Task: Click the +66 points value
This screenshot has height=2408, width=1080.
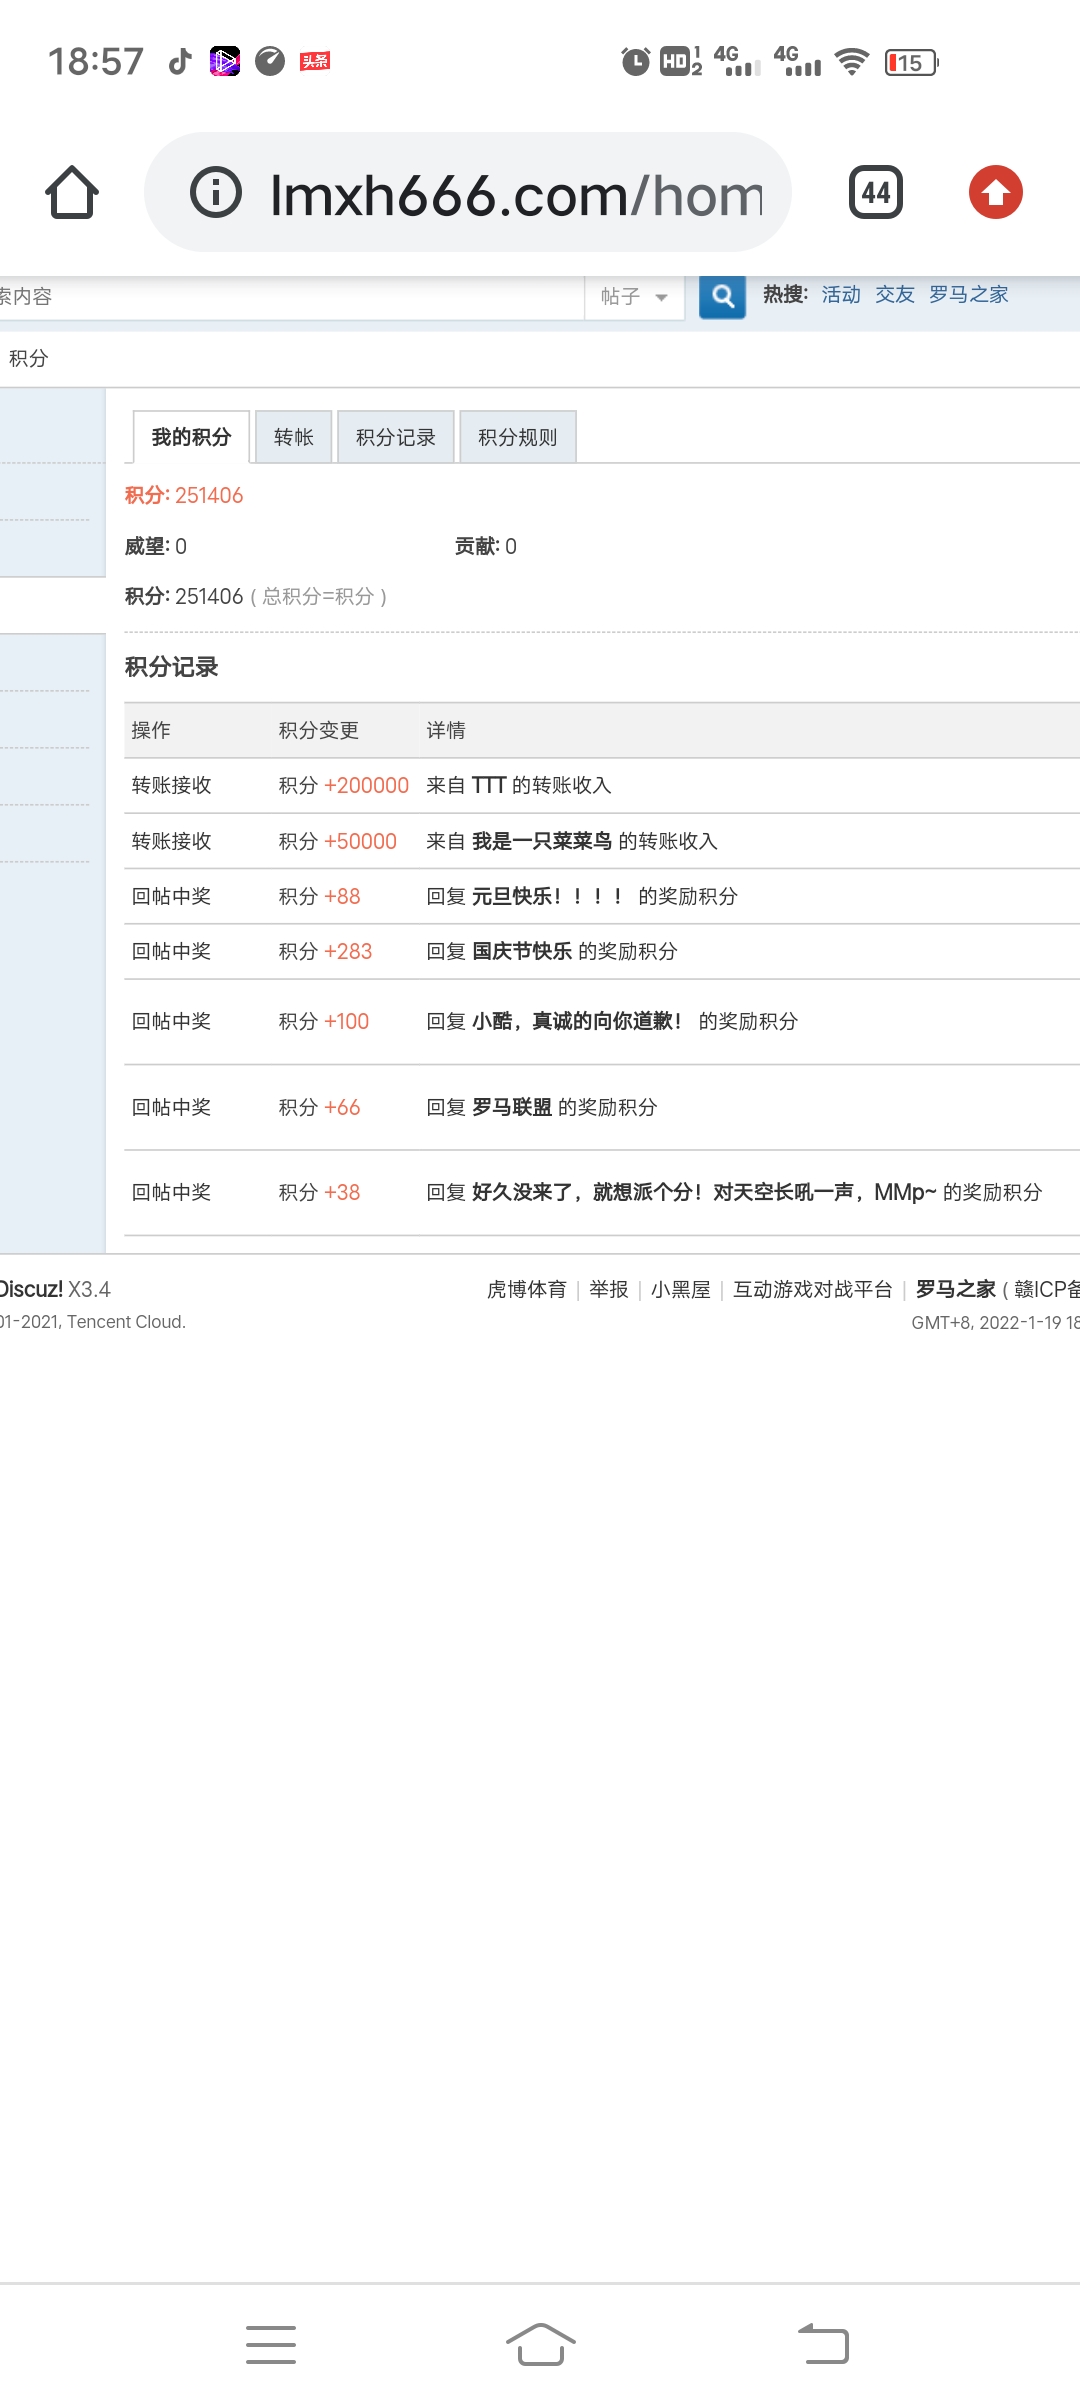Action: coord(342,1108)
